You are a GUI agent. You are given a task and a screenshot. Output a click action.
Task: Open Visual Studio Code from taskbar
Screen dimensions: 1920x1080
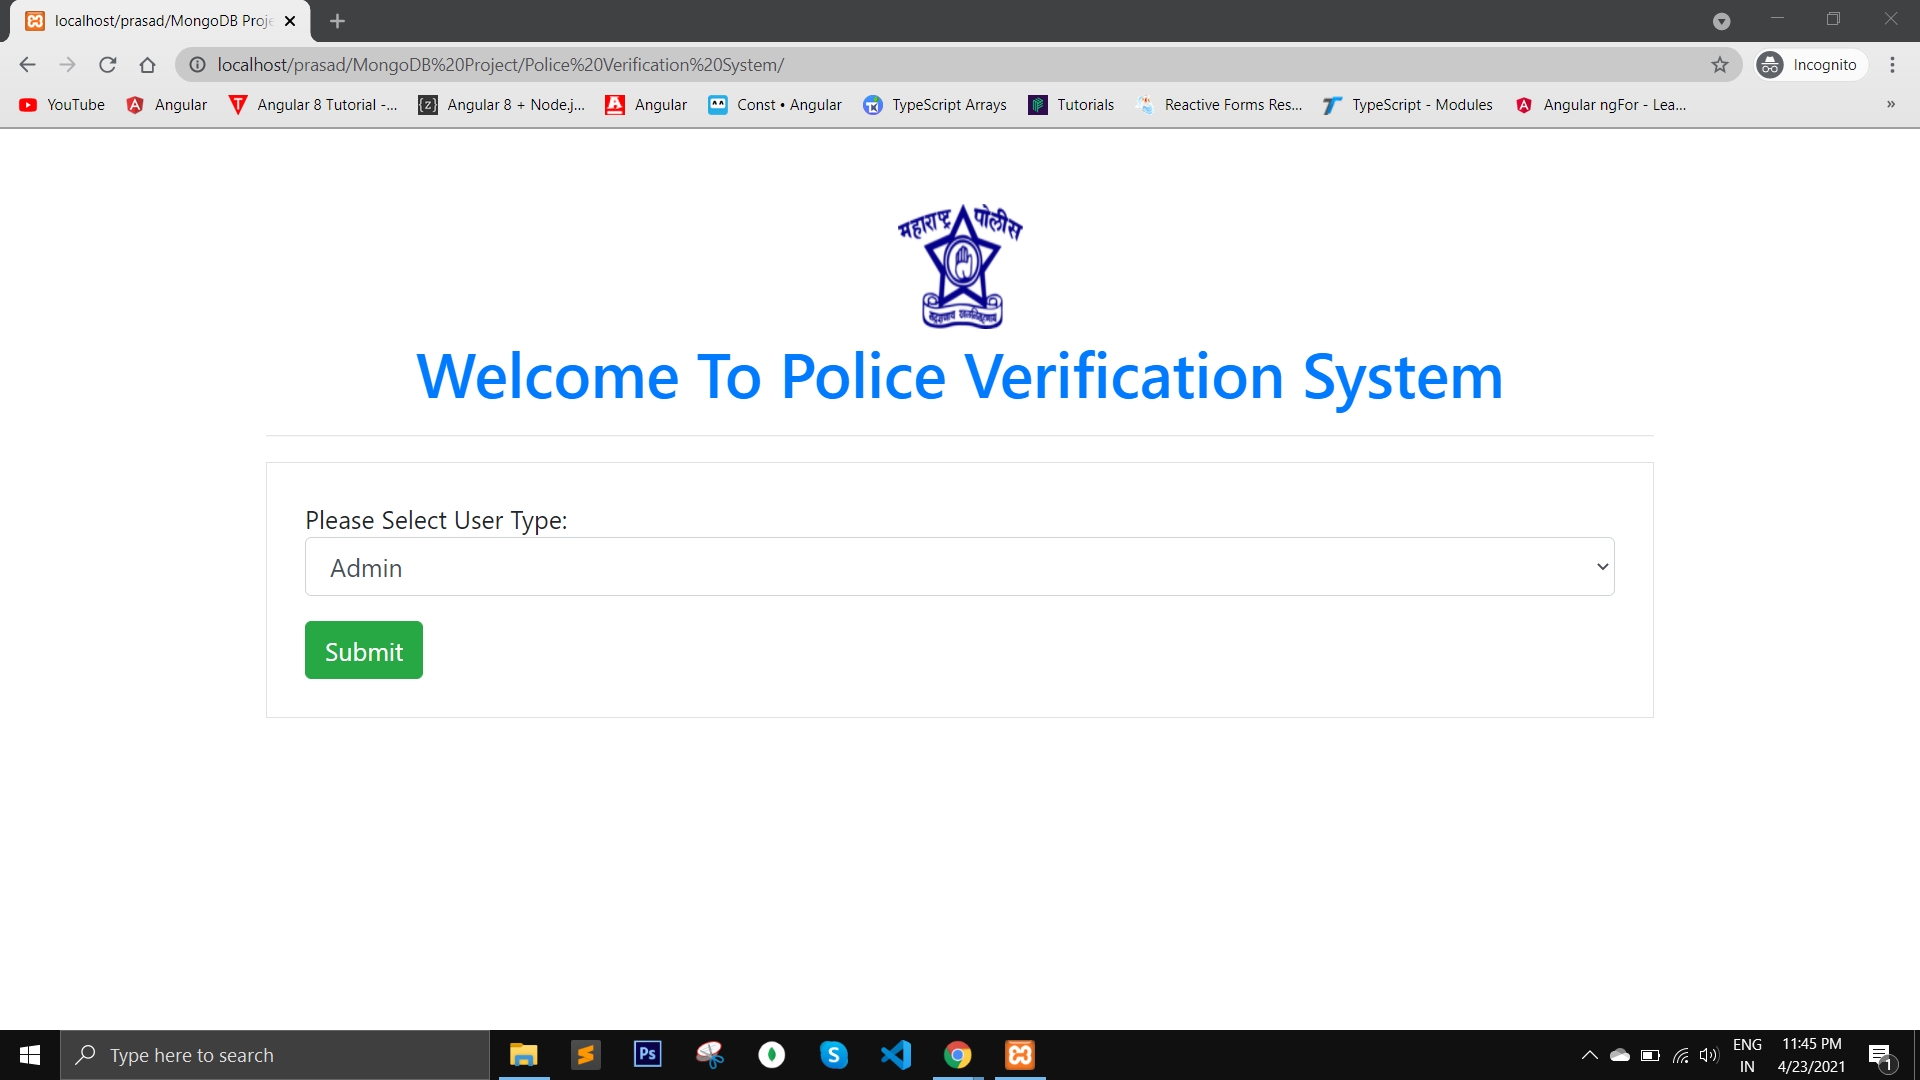point(896,1054)
